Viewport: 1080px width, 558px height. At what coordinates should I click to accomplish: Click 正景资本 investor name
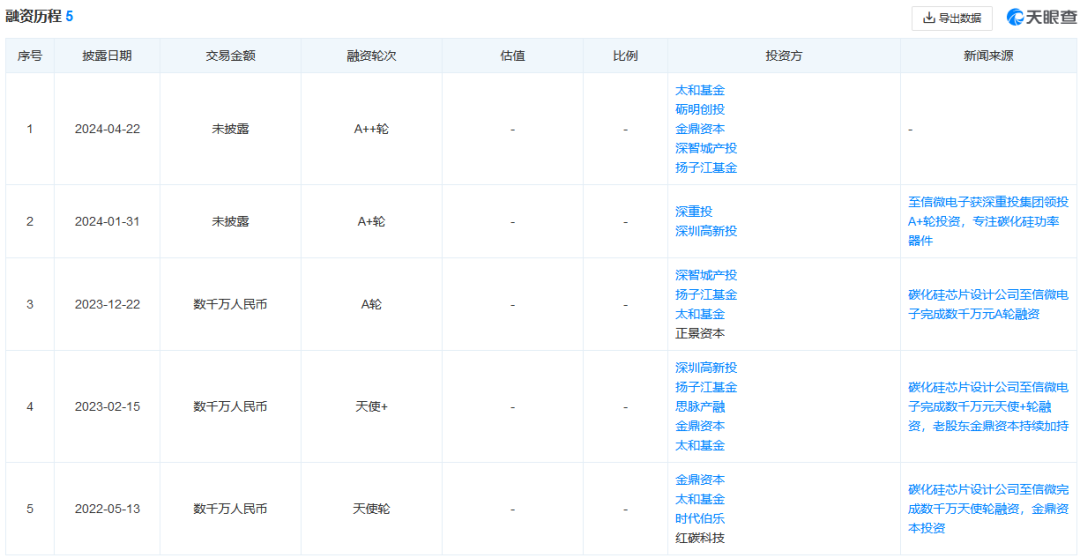click(700, 334)
